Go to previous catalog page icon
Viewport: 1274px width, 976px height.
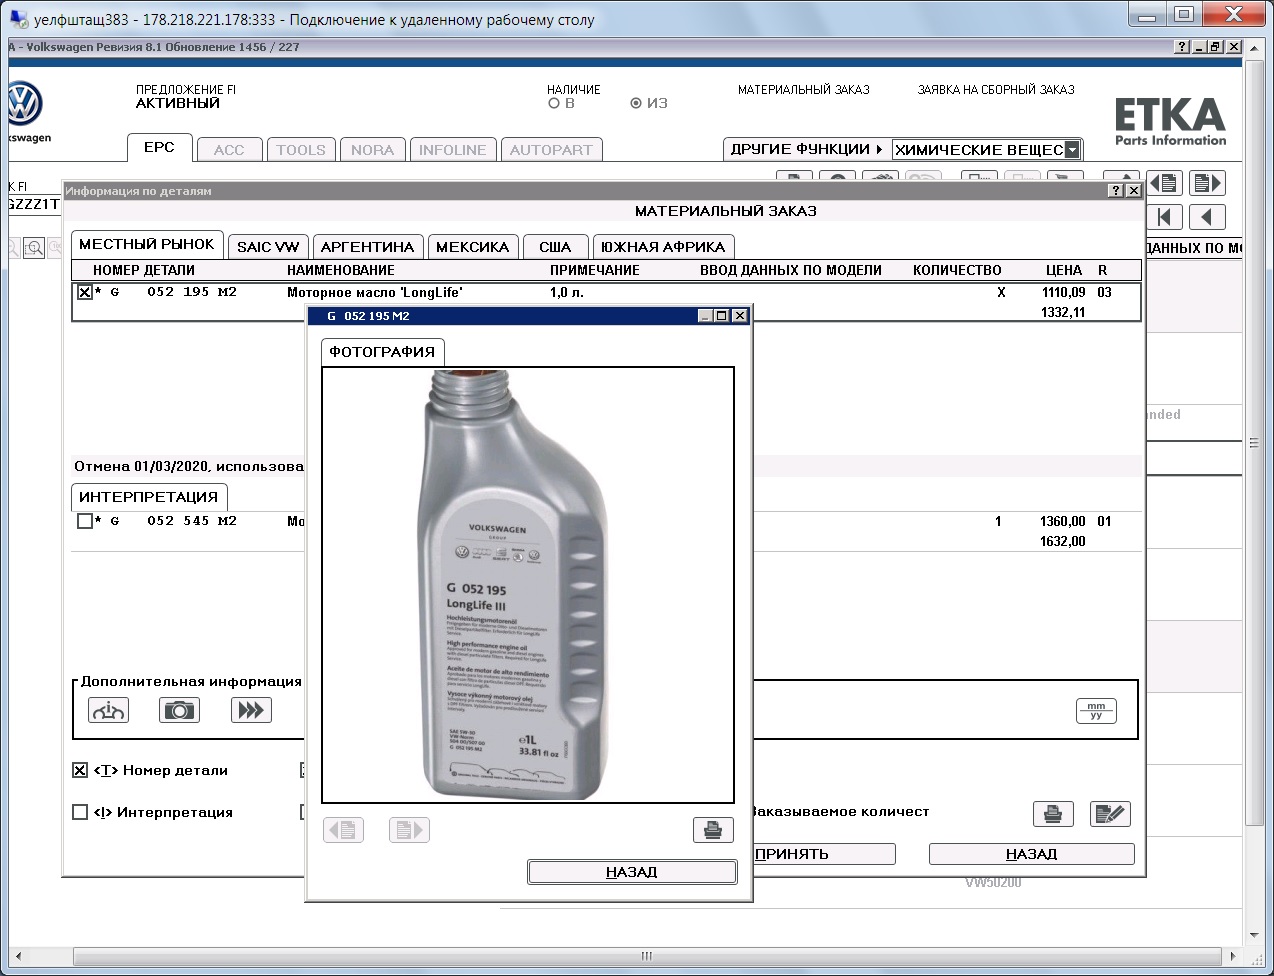(1164, 183)
